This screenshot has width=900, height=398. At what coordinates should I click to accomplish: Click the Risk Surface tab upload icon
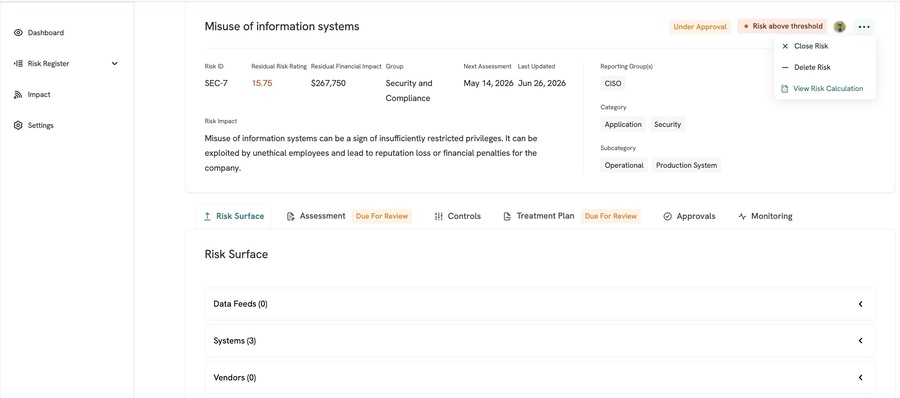tap(207, 217)
